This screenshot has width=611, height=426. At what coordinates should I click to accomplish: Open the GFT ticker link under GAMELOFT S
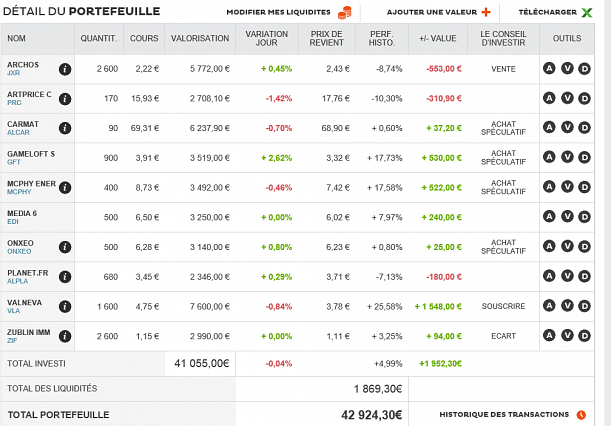tap(14, 162)
